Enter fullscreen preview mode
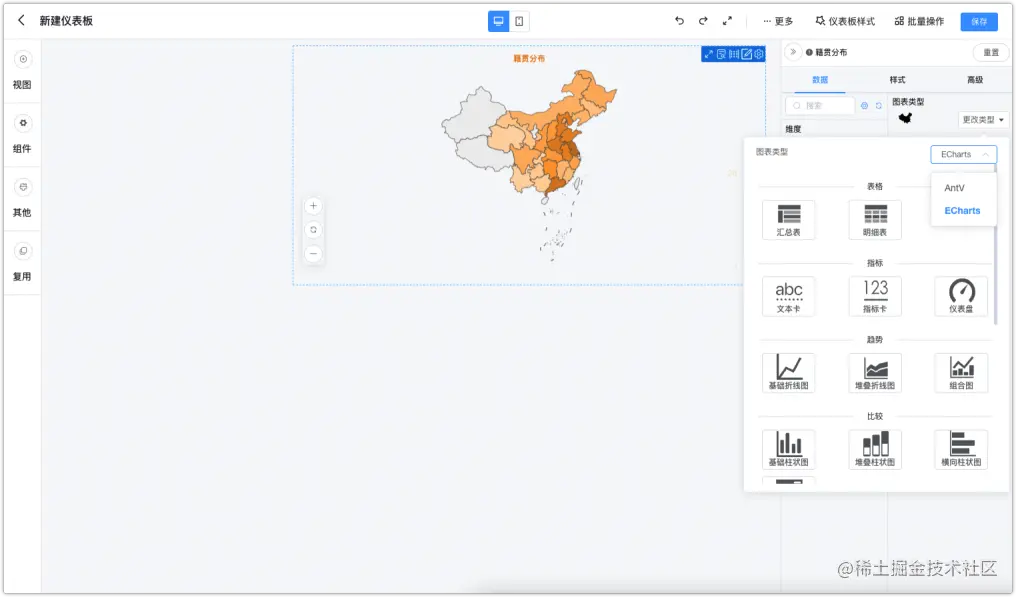The height and width of the screenshot is (597, 1016). click(x=727, y=21)
